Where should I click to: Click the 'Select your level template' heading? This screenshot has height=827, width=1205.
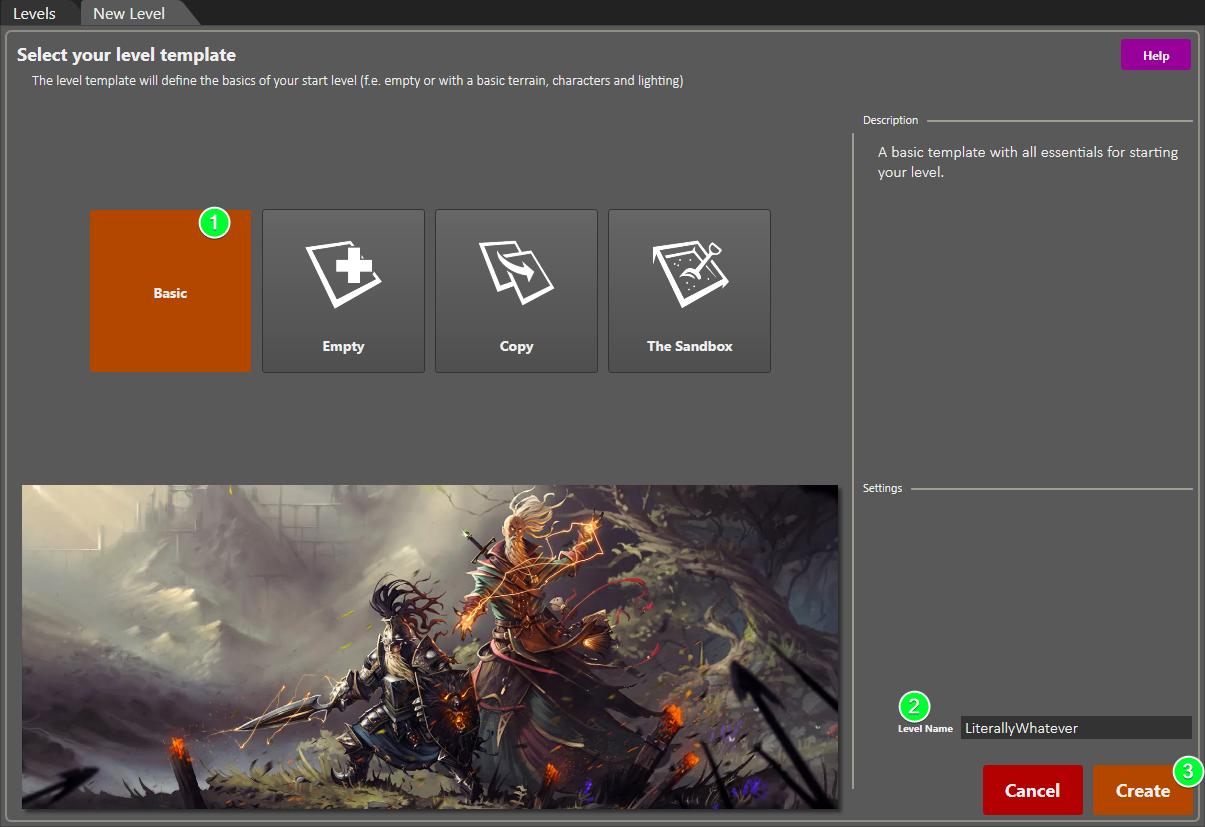pos(127,55)
